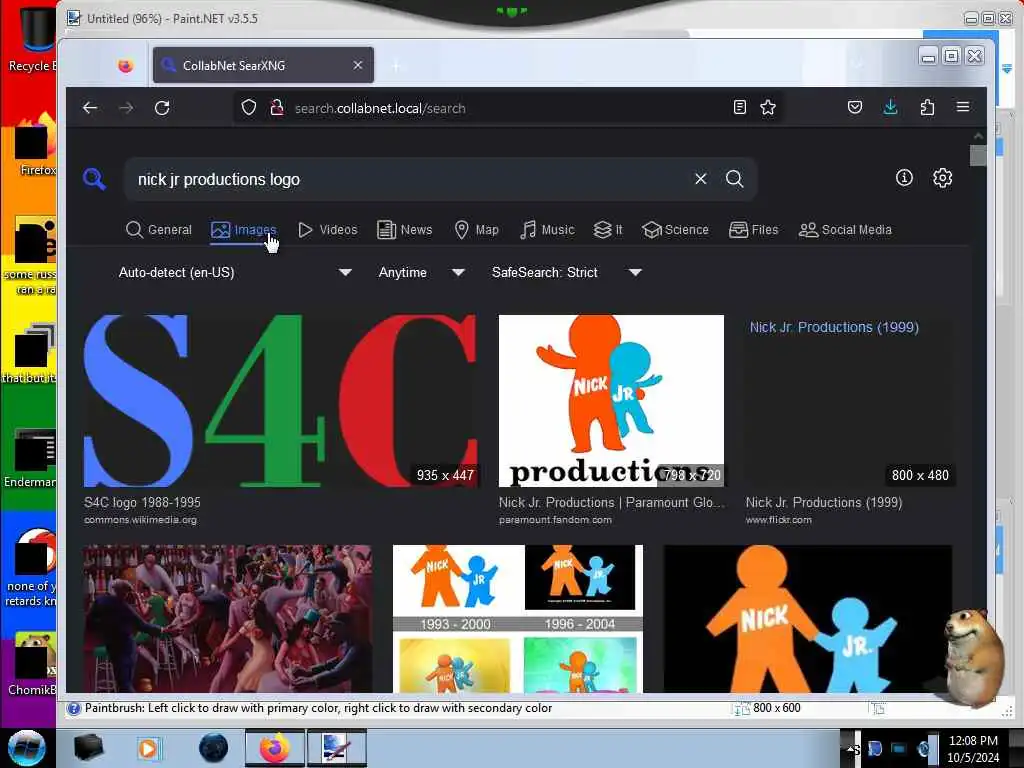This screenshot has width=1024, height=768.
Task: Switch to the Files search tab
Action: coord(754,230)
